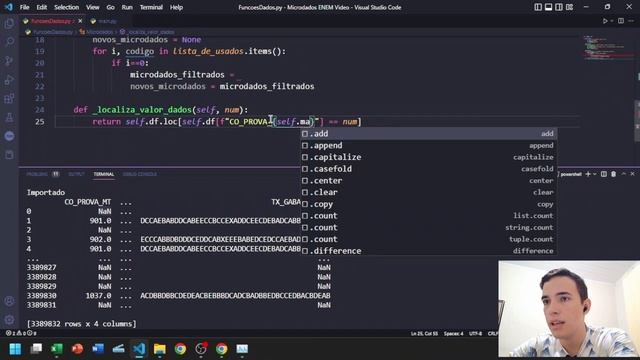This screenshot has height=360, width=640.
Task: Open Excel from the taskbar
Action: click(x=57, y=349)
